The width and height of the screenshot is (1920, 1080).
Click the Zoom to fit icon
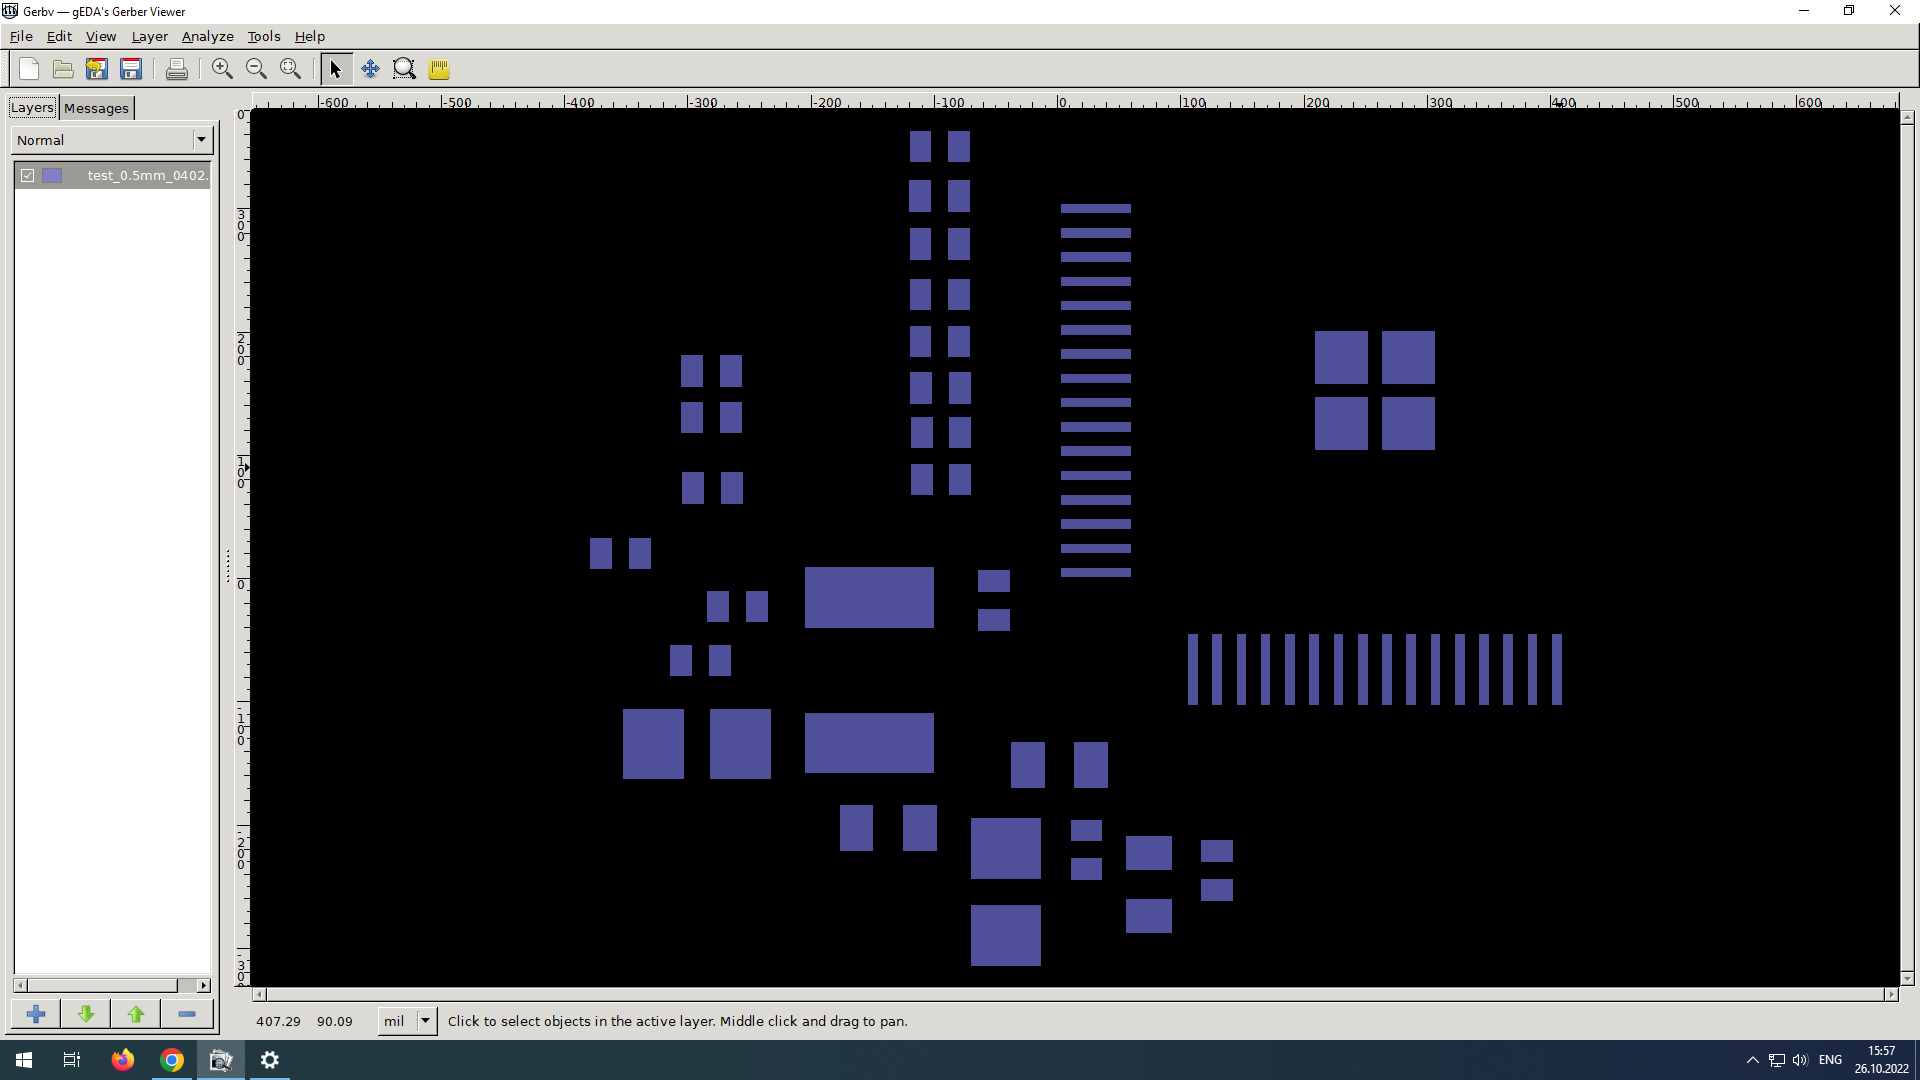click(290, 69)
